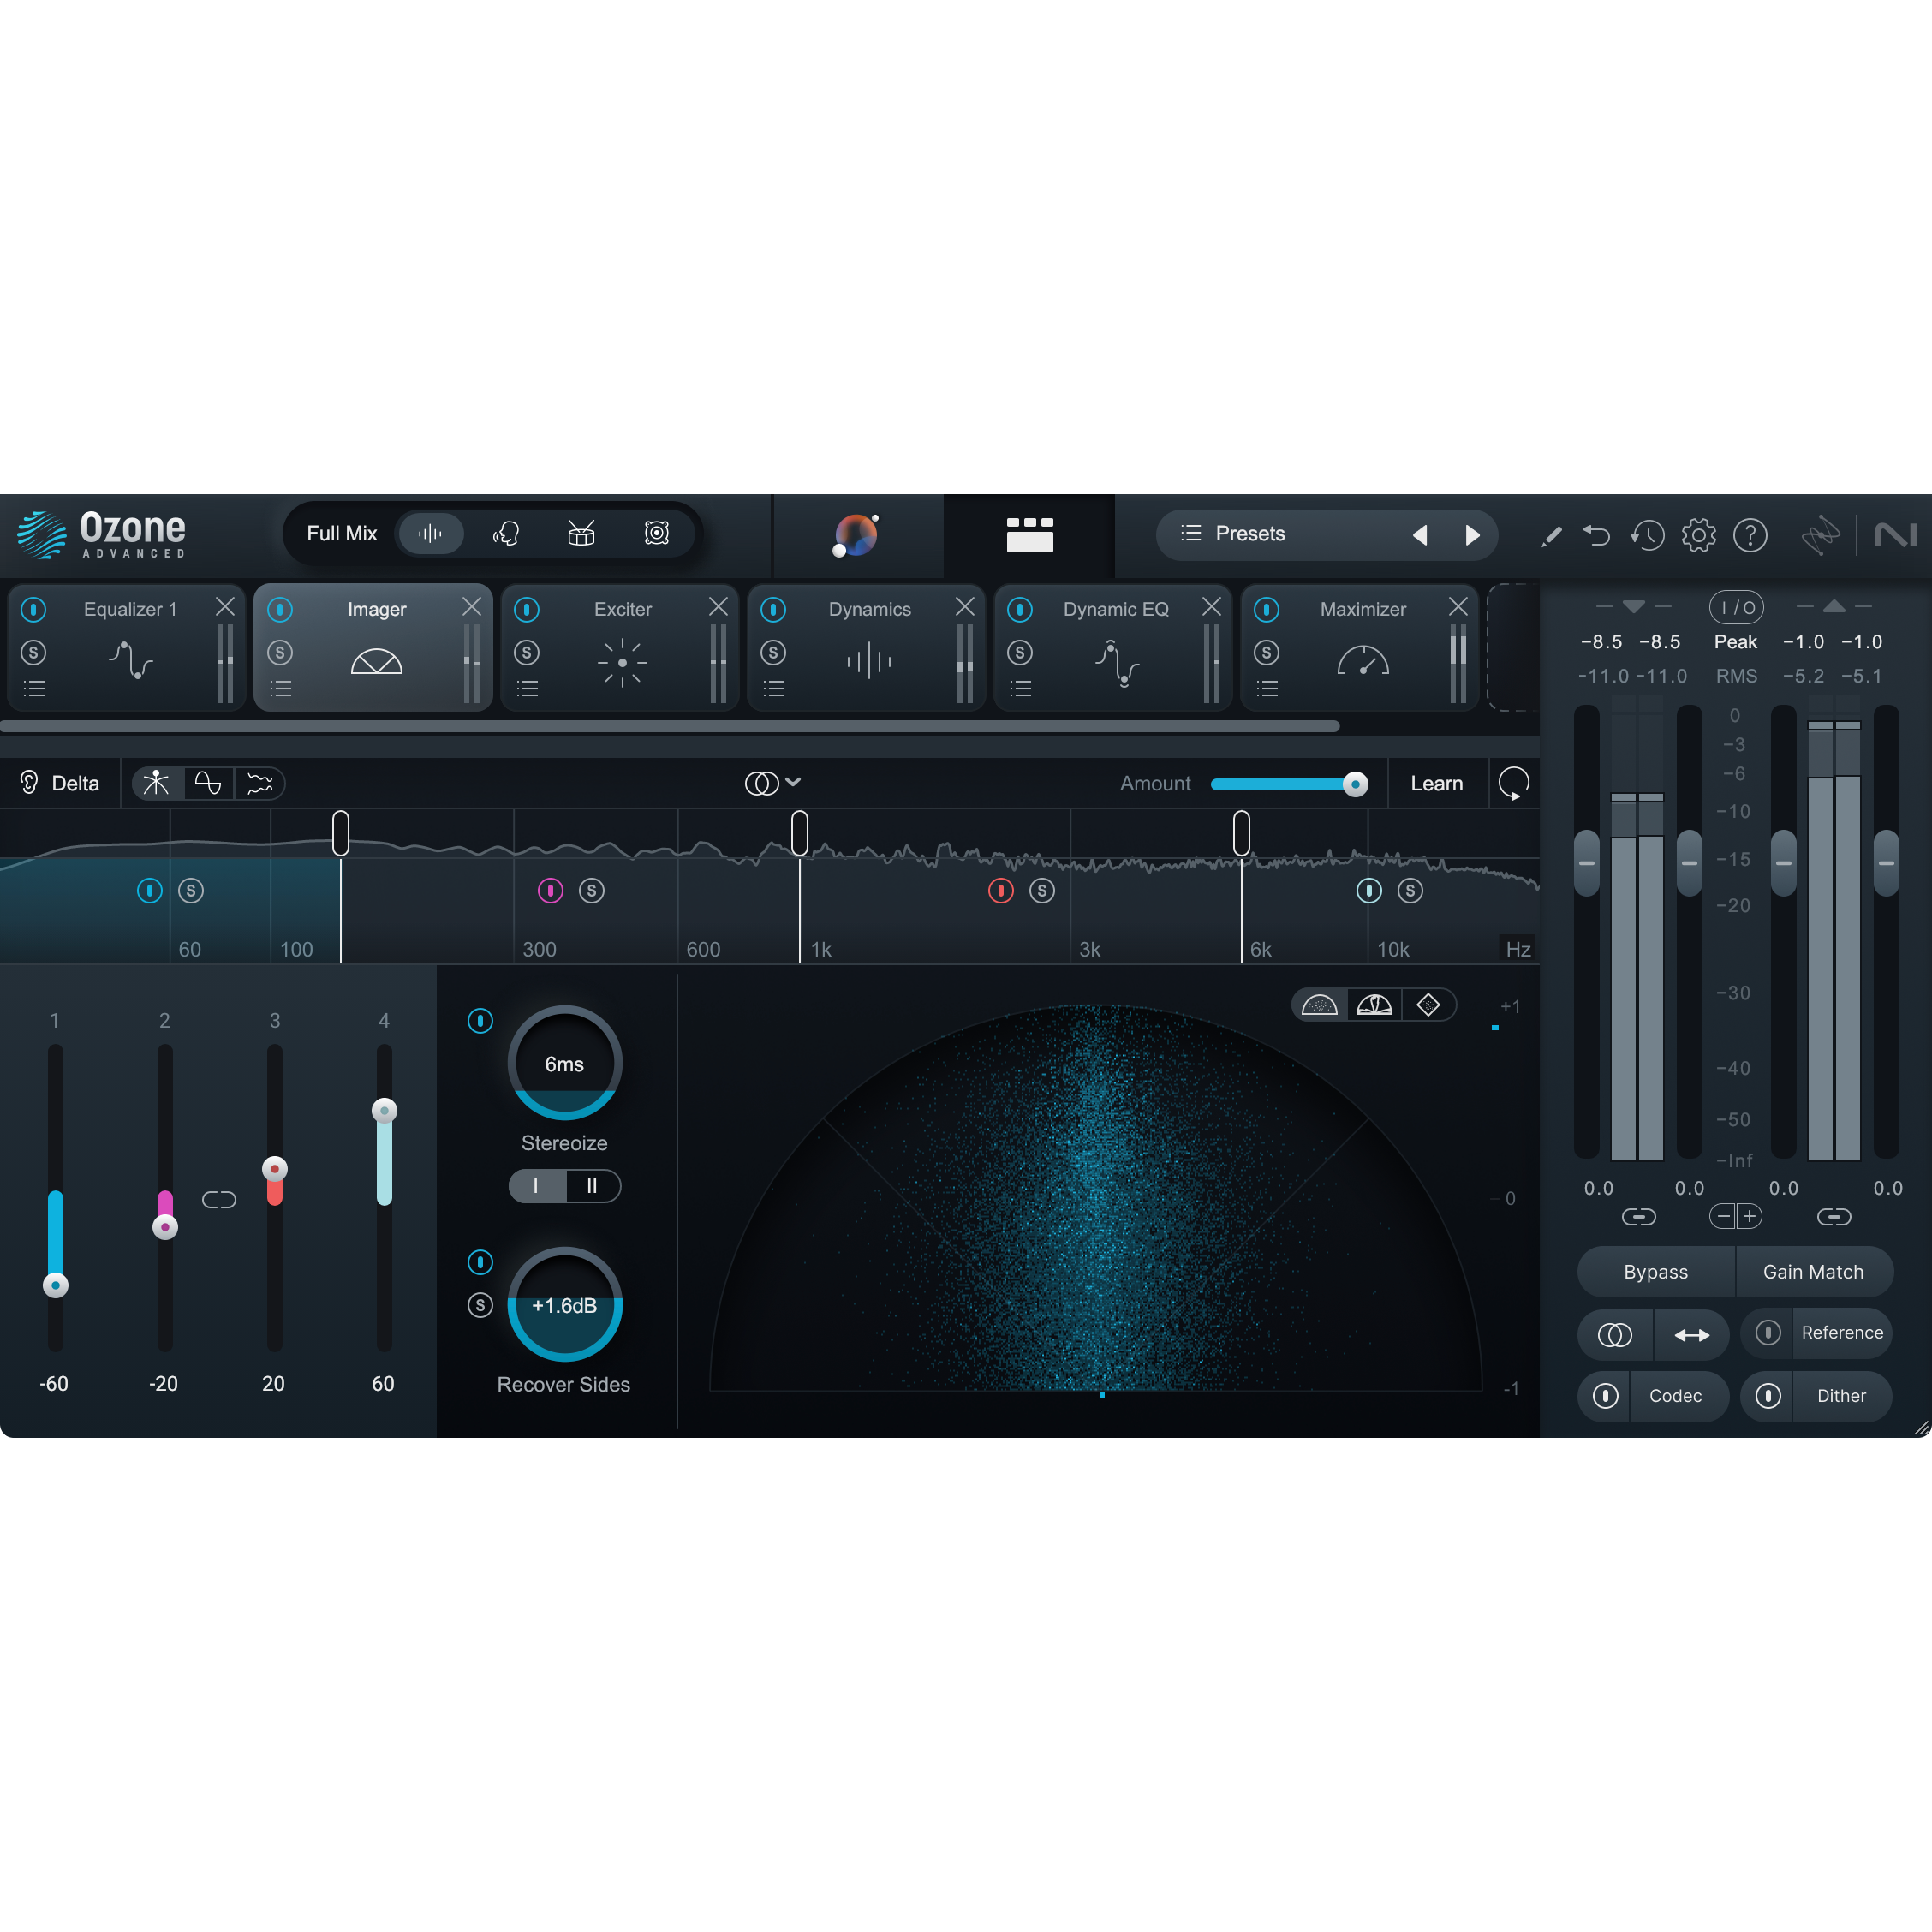Toggle Recover Sides power button
The image size is (1932, 1932).
(480, 1263)
